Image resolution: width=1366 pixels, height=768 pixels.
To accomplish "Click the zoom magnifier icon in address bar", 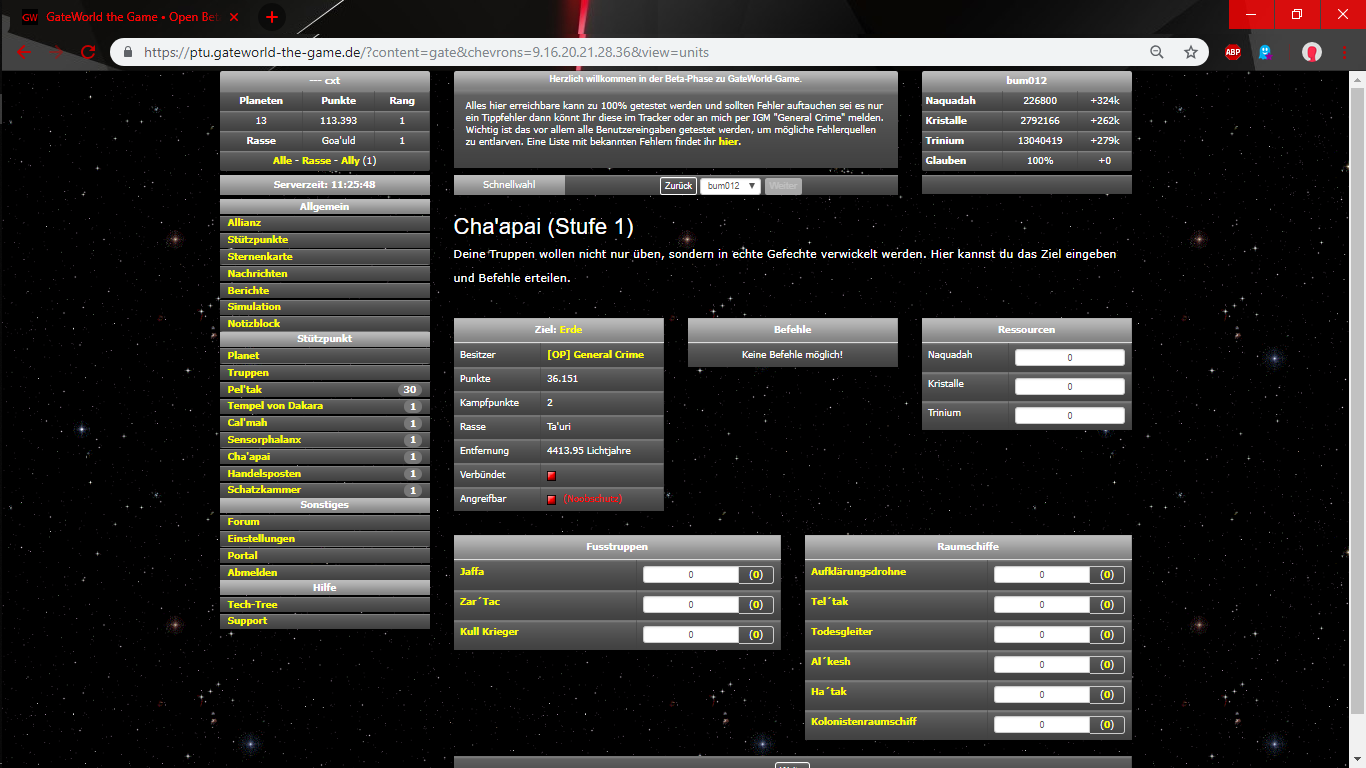I will pyautogui.click(x=1157, y=52).
